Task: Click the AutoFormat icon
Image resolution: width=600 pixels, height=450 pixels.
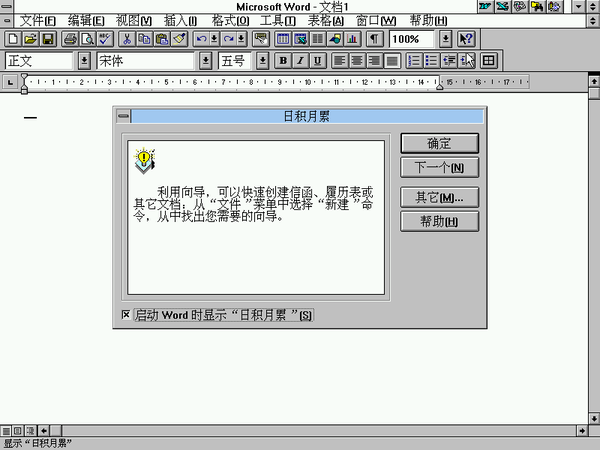Action: tap(261, 39)
